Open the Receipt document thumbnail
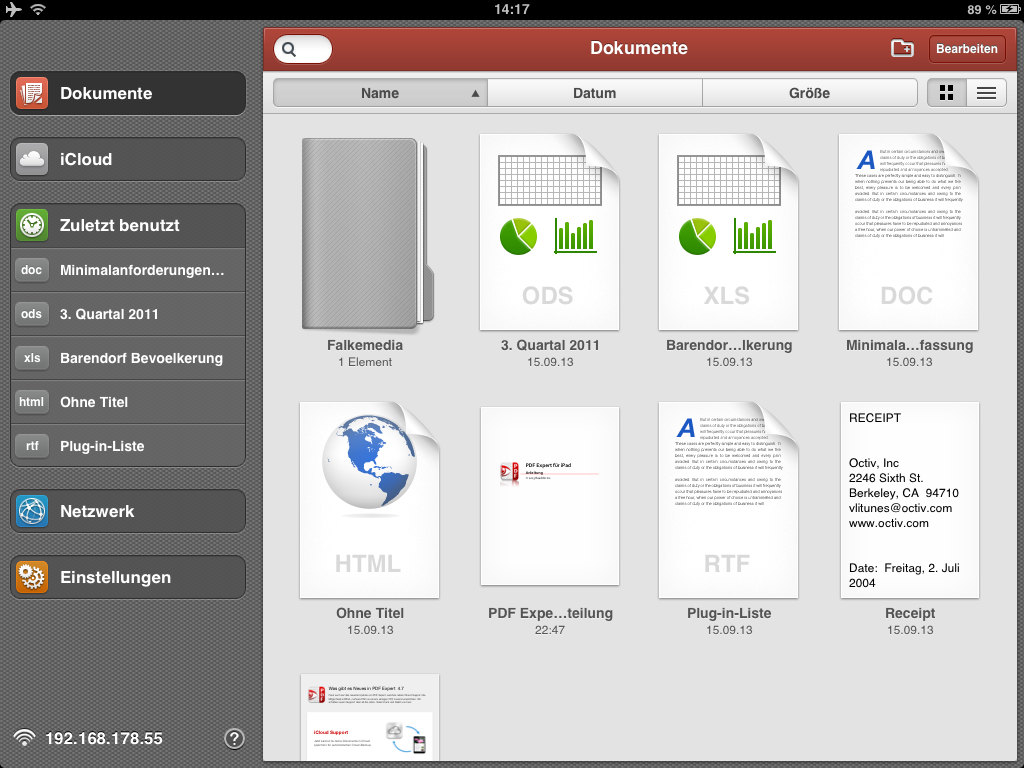Viewport: 1024px width, 768px height. [909, 500]
